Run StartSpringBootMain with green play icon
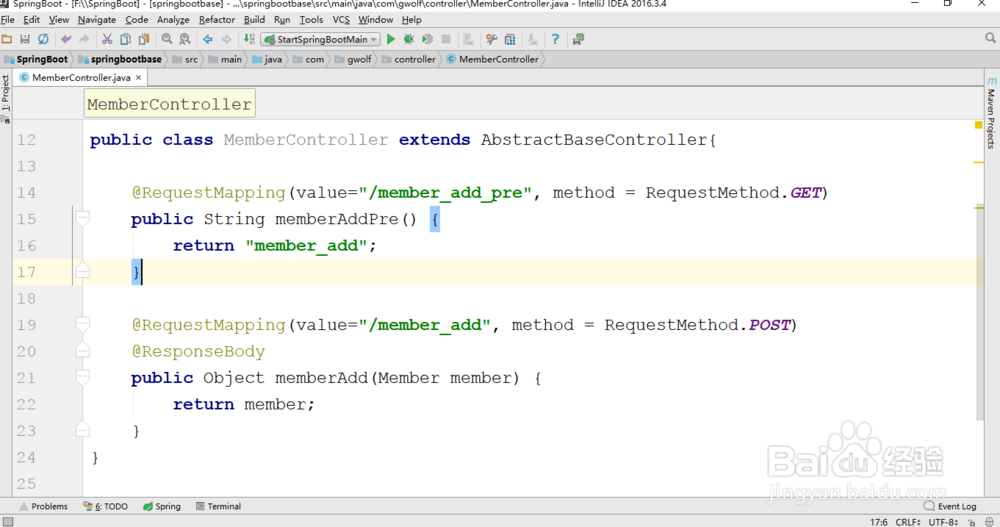Image resolution: width=1000 pixels, height=527 pixels. (391, 40)
